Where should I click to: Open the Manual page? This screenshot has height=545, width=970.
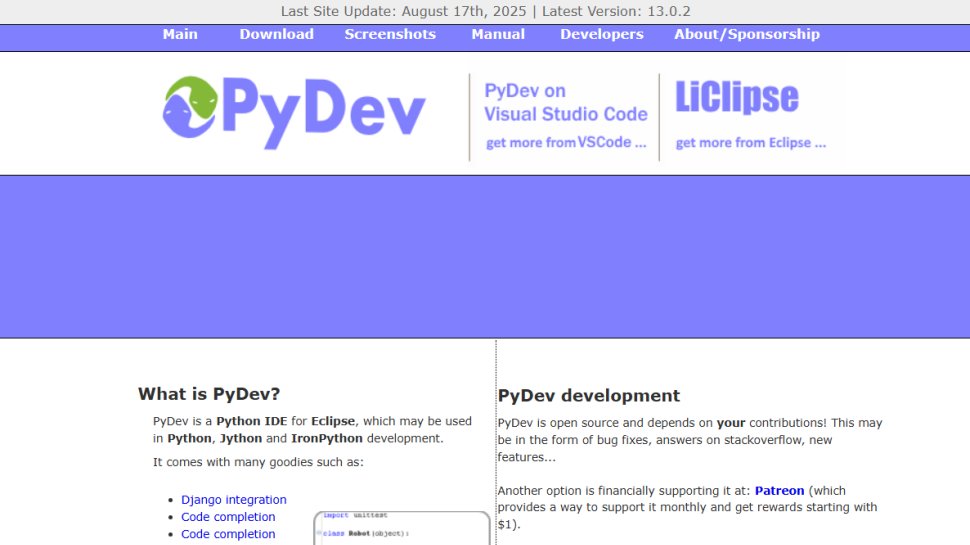(498, 35)
